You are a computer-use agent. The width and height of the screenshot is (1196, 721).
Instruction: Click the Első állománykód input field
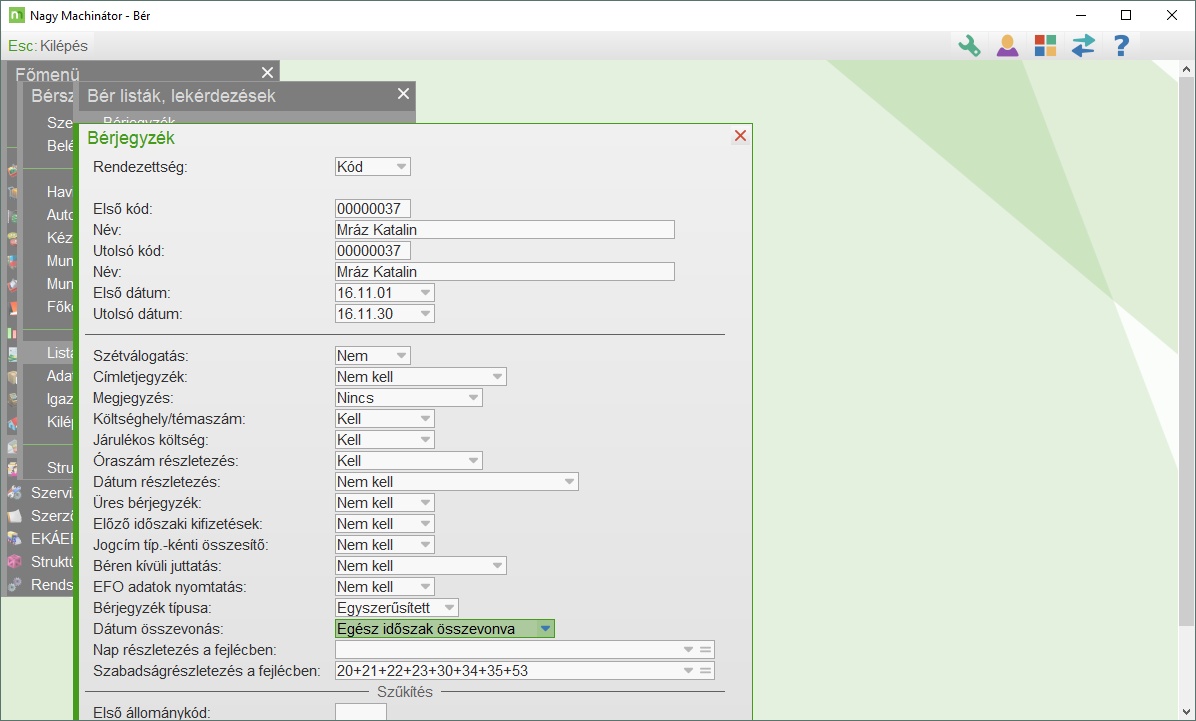(361, 712)
